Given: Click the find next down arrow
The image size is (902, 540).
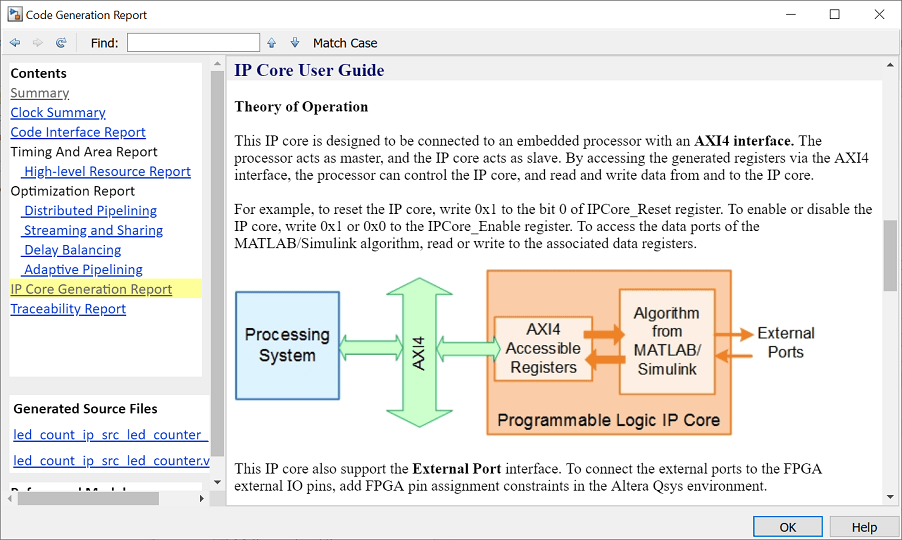Looking at the screenshot, I should point(295,43).
